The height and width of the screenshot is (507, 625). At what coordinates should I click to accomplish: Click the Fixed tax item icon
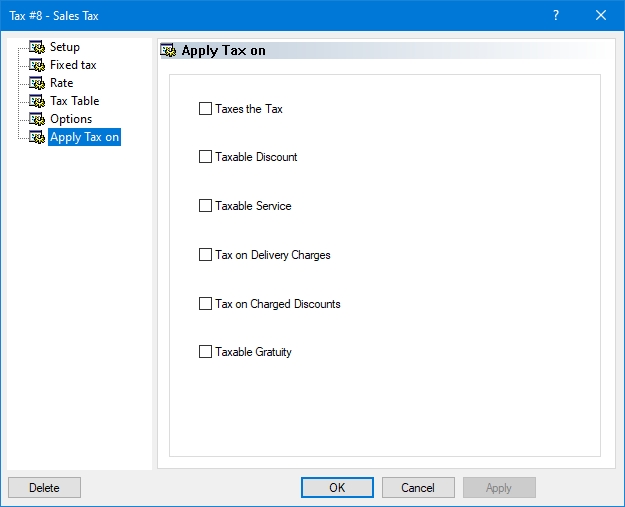[37, 65]
